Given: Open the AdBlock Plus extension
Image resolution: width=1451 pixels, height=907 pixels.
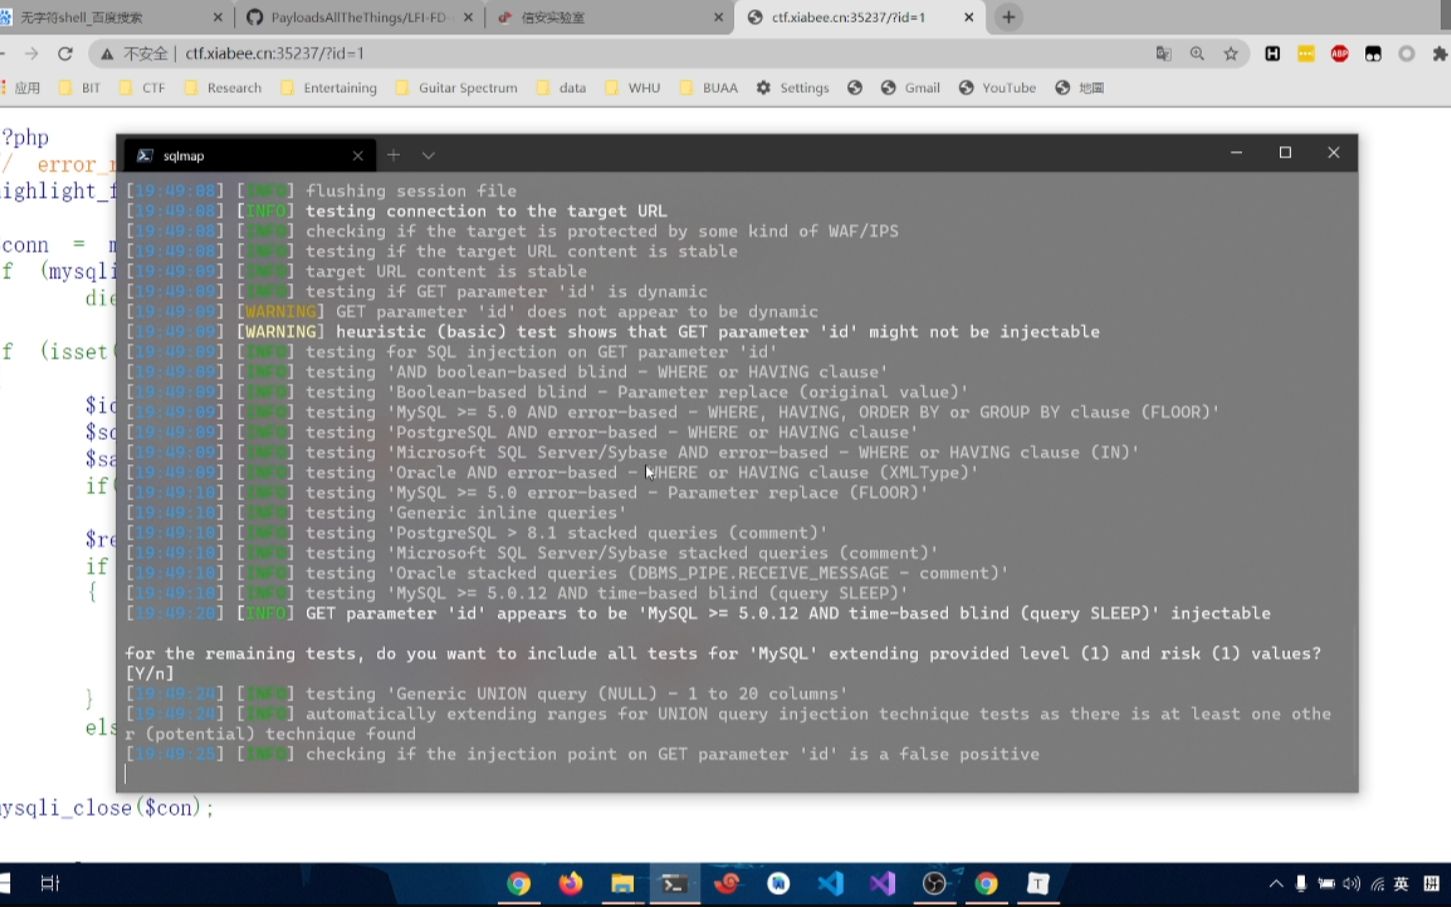Looking at the screenshot, I should point(1340,54).
